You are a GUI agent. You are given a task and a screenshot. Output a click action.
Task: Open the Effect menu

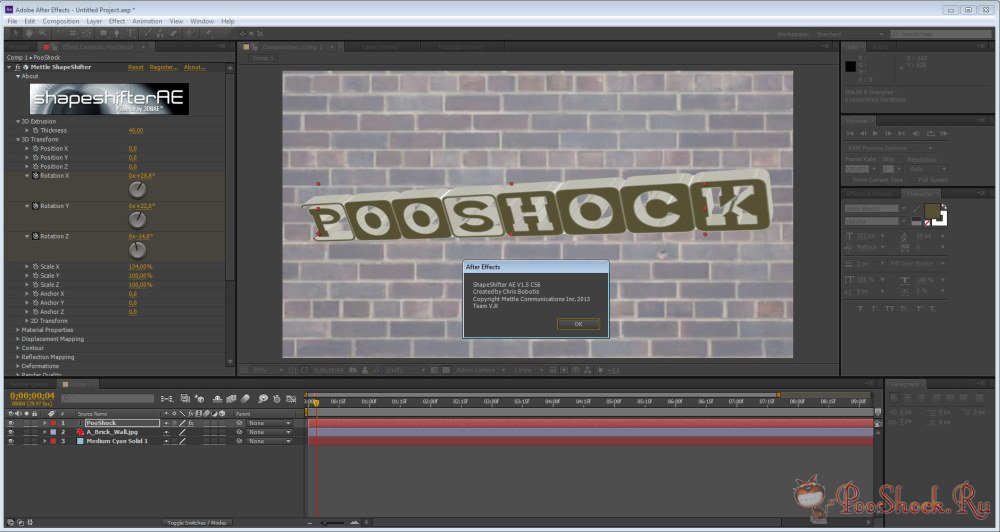[x=117, y=21]
